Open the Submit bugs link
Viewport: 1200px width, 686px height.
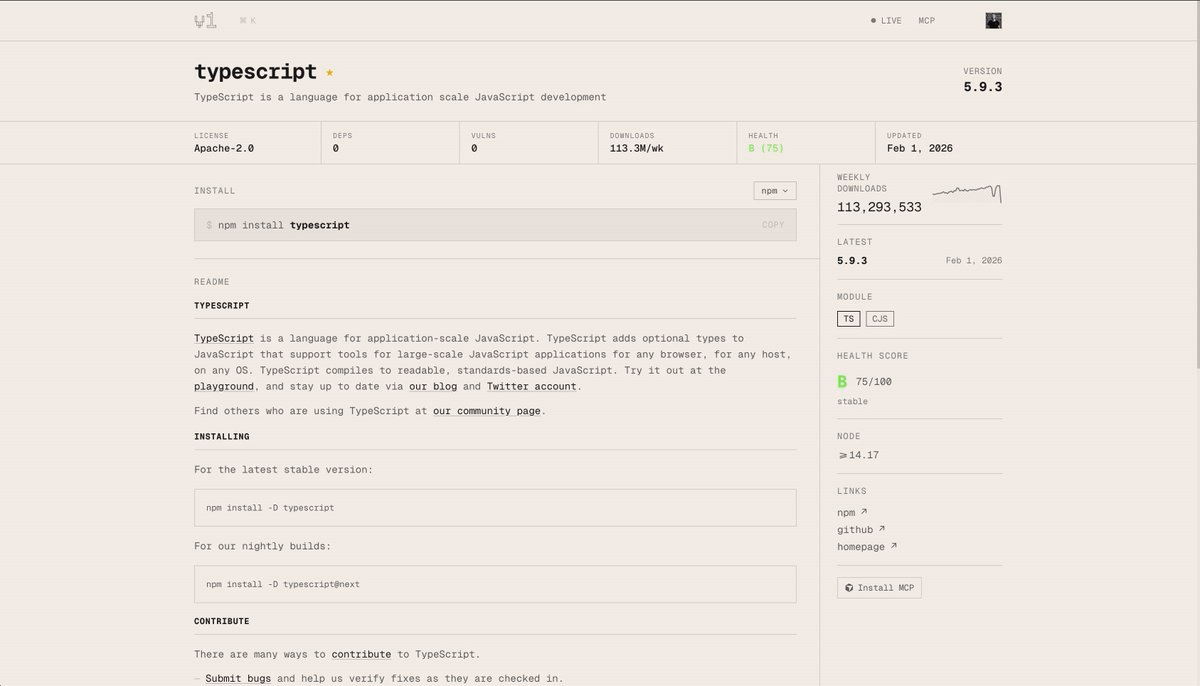(238, 678)
